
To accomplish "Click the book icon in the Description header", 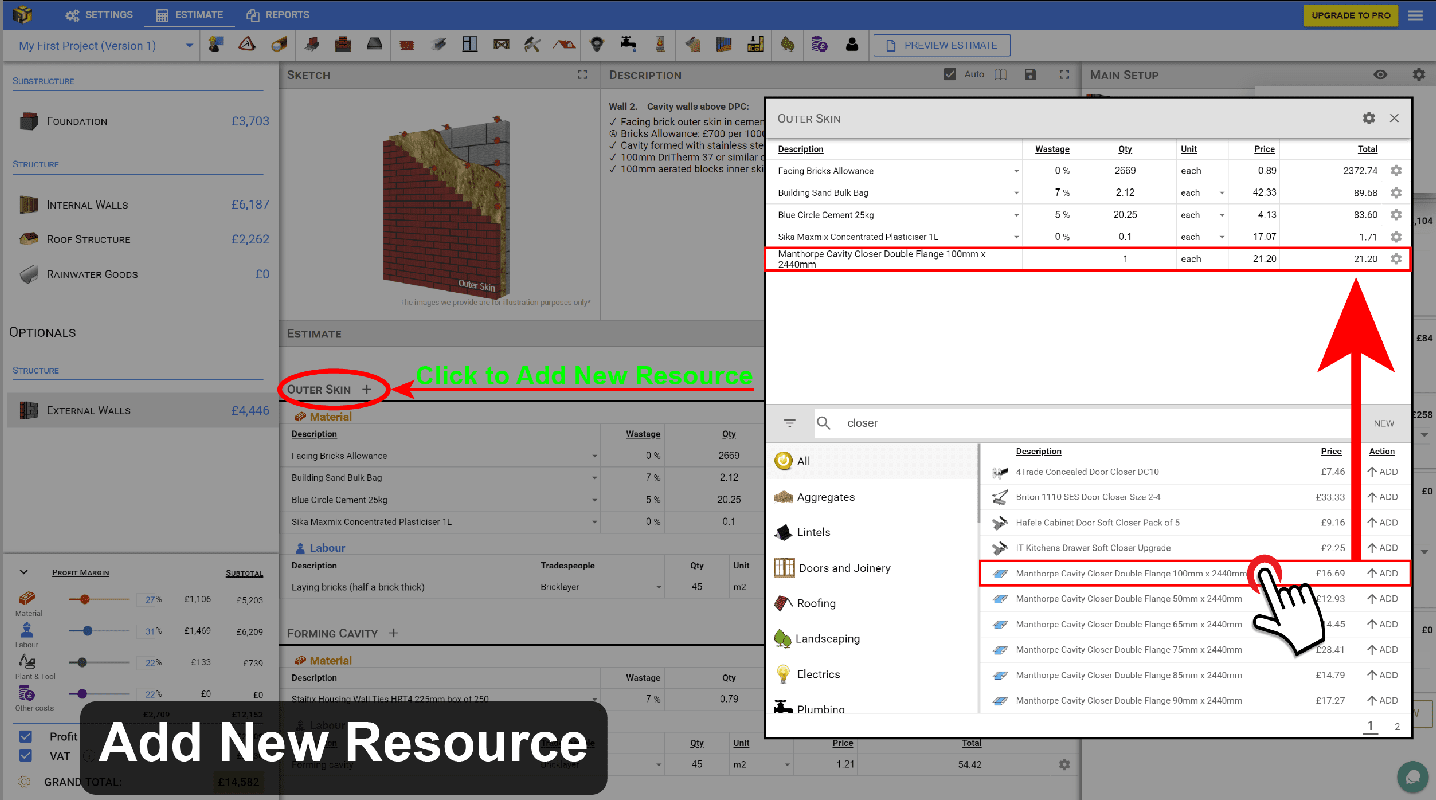I will (1000, 75).
